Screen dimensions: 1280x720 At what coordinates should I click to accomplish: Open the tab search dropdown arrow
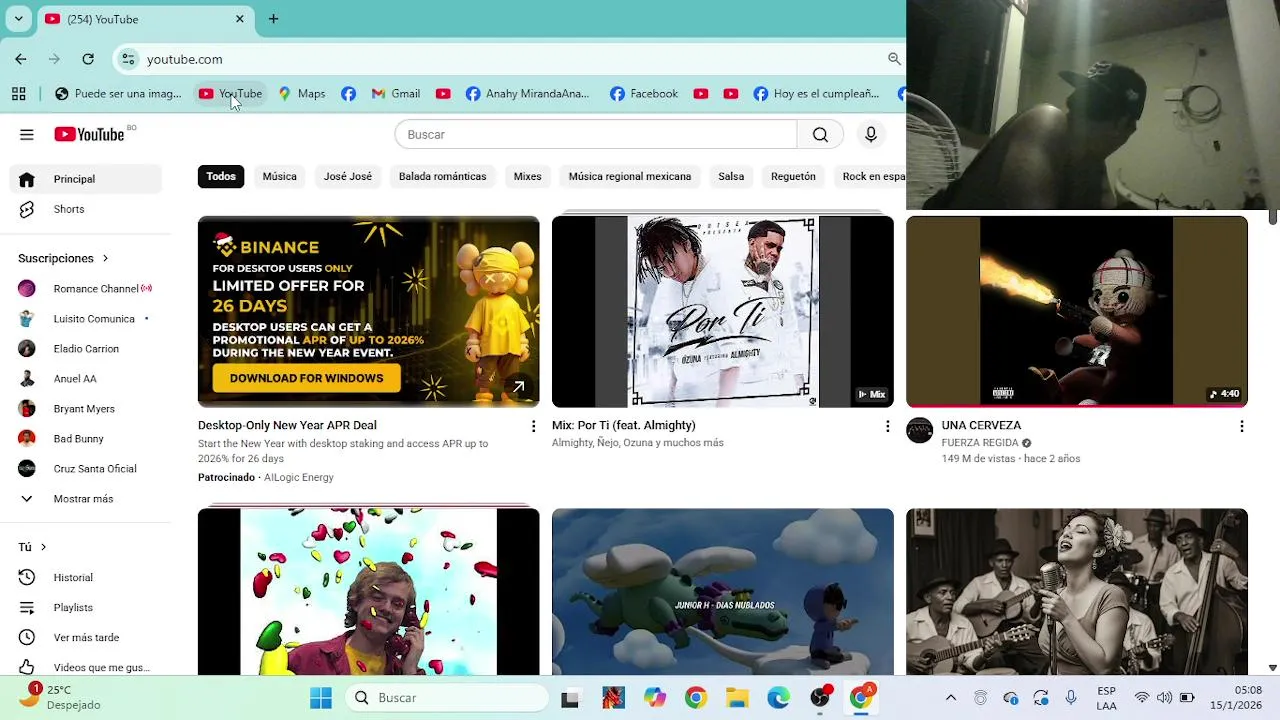tap(18, 19)
